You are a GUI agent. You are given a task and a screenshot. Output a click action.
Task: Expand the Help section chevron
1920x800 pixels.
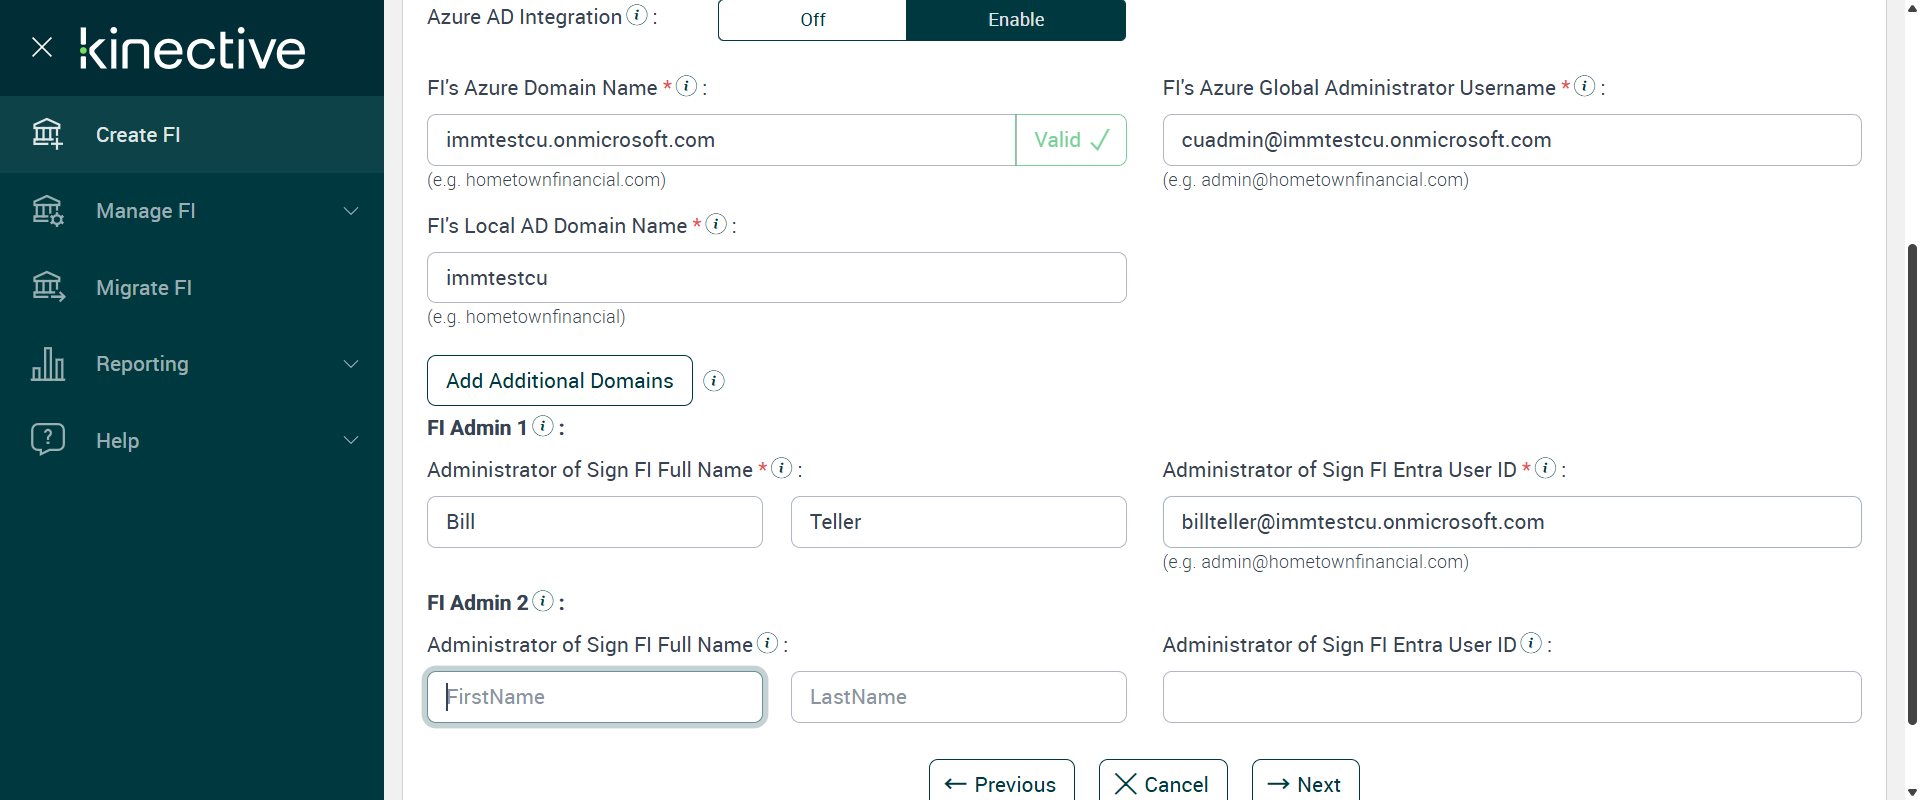coord(351,440)
